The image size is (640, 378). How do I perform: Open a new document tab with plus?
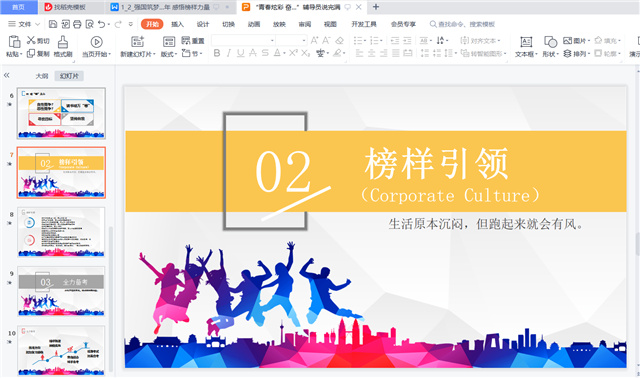(x=376, y=7)
